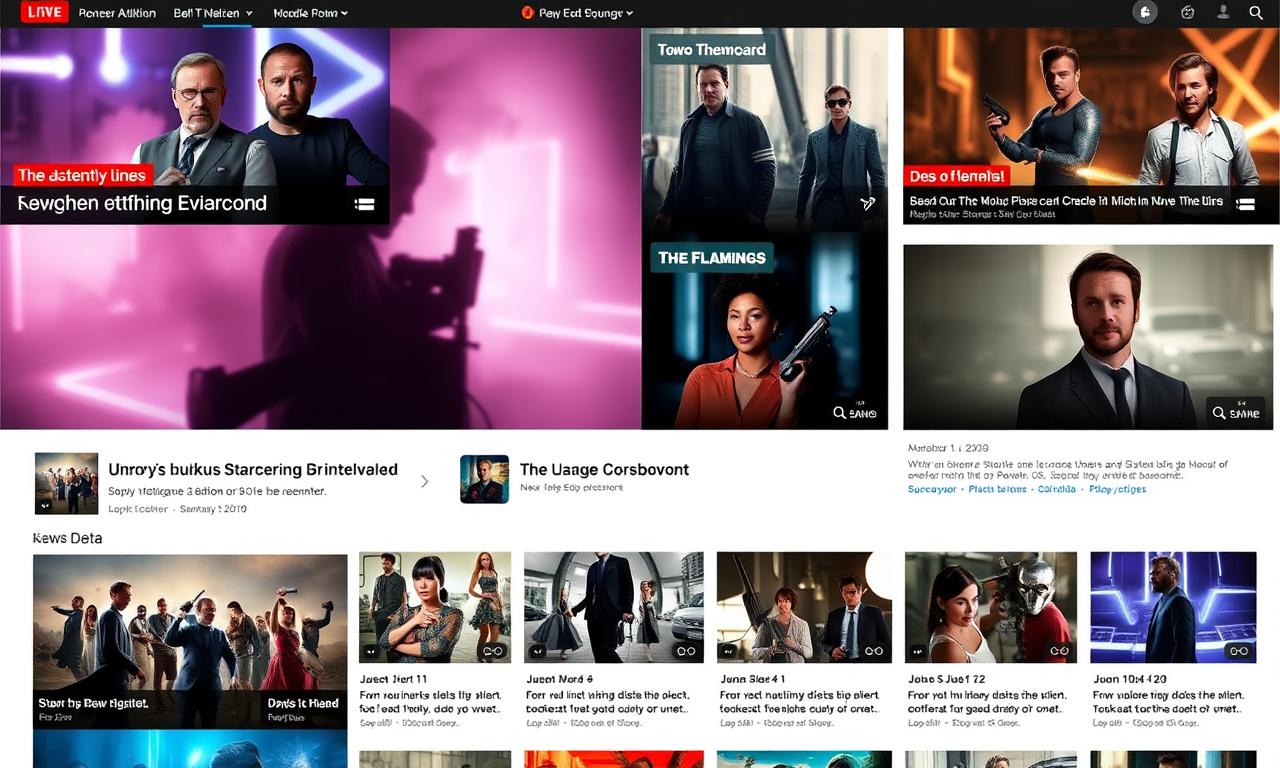Open the Succaysor link
Image resolution: width=1280 pixels, height=768 pixels.
pos(931,489)
